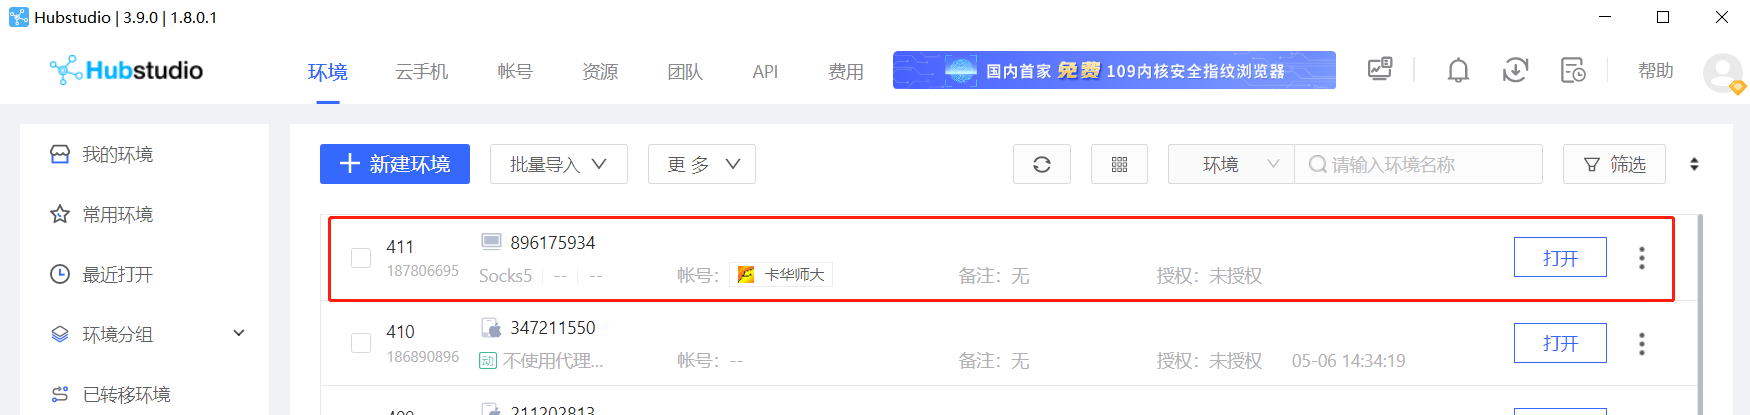Click the 新建环境 button
Viewport: 1750px width, 415px height.
(395, 164)
